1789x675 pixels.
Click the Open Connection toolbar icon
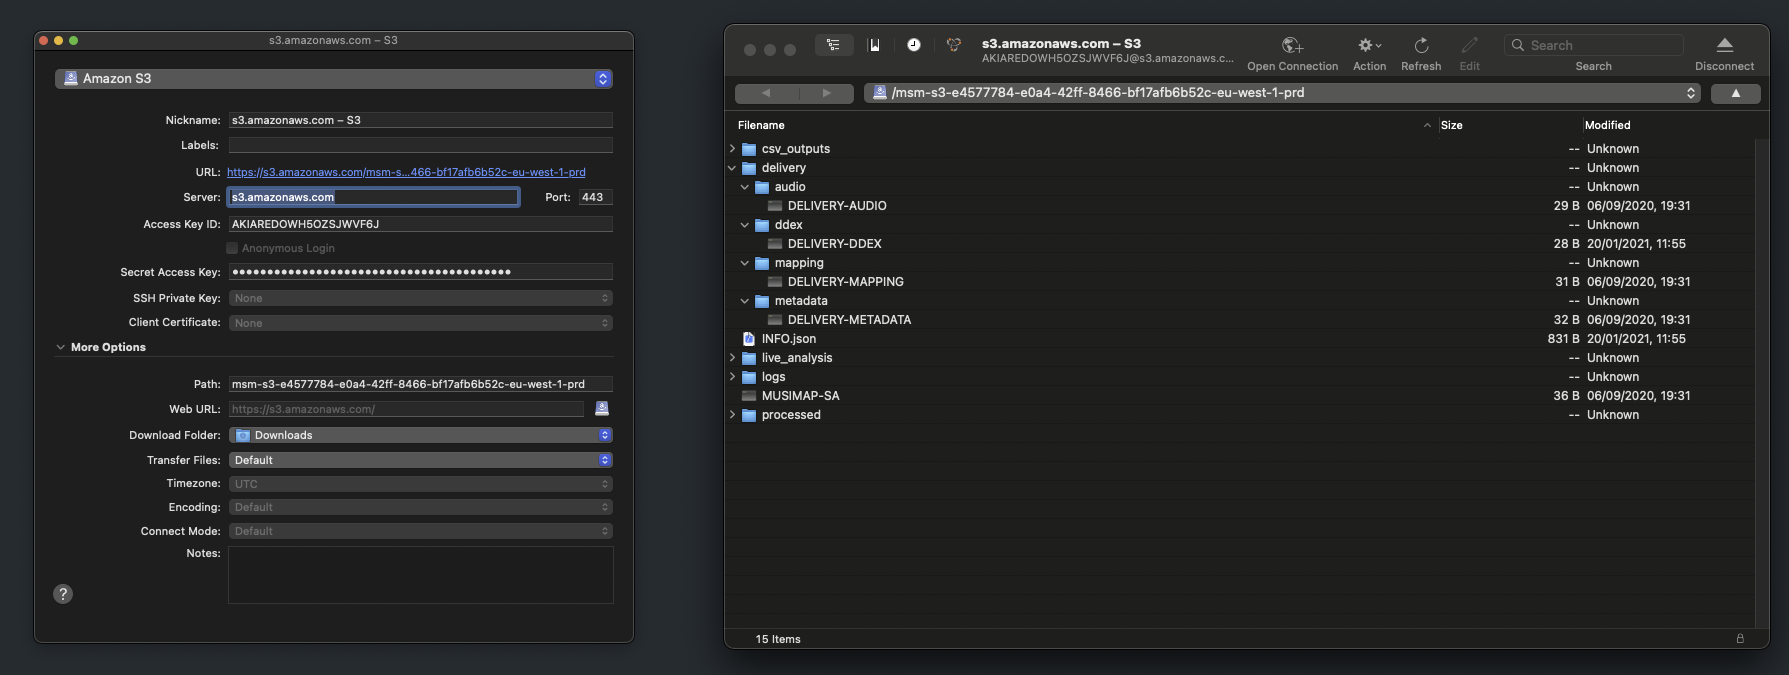click(1292, 45)
